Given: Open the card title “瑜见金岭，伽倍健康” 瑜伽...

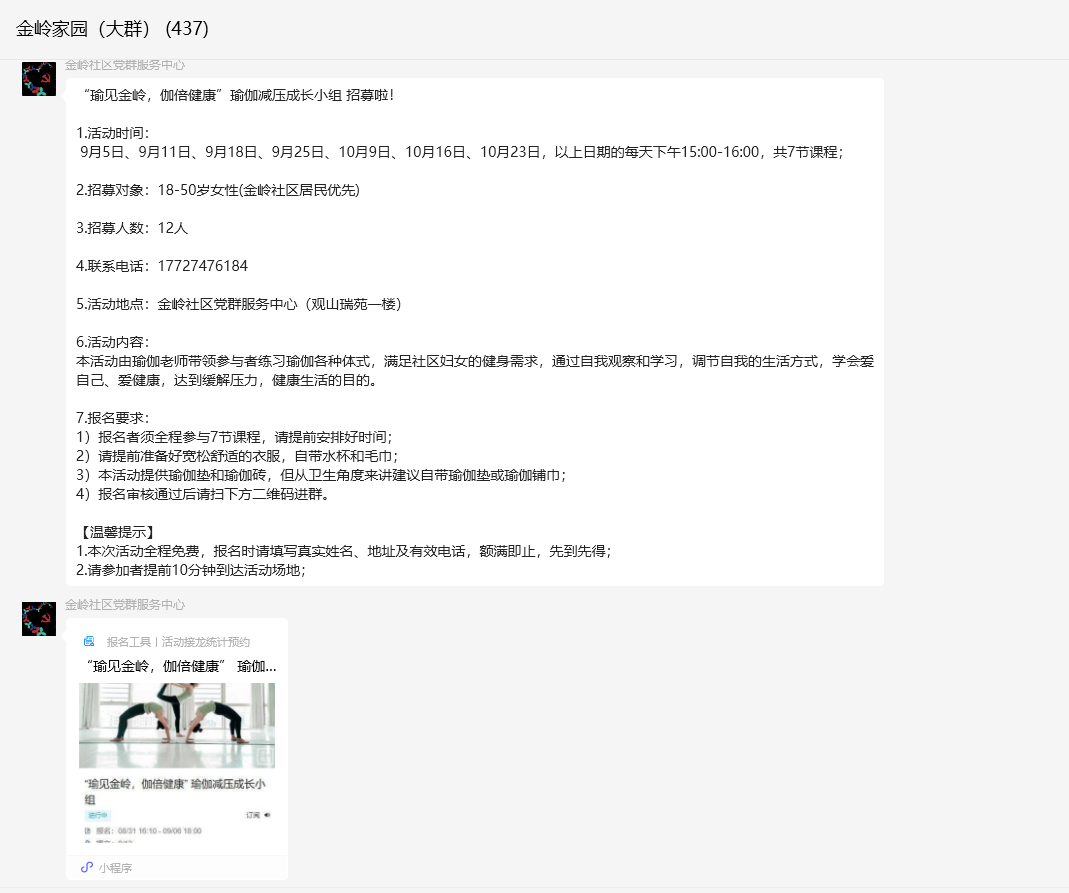Looking at the screenshot, I should pos(181,666).
